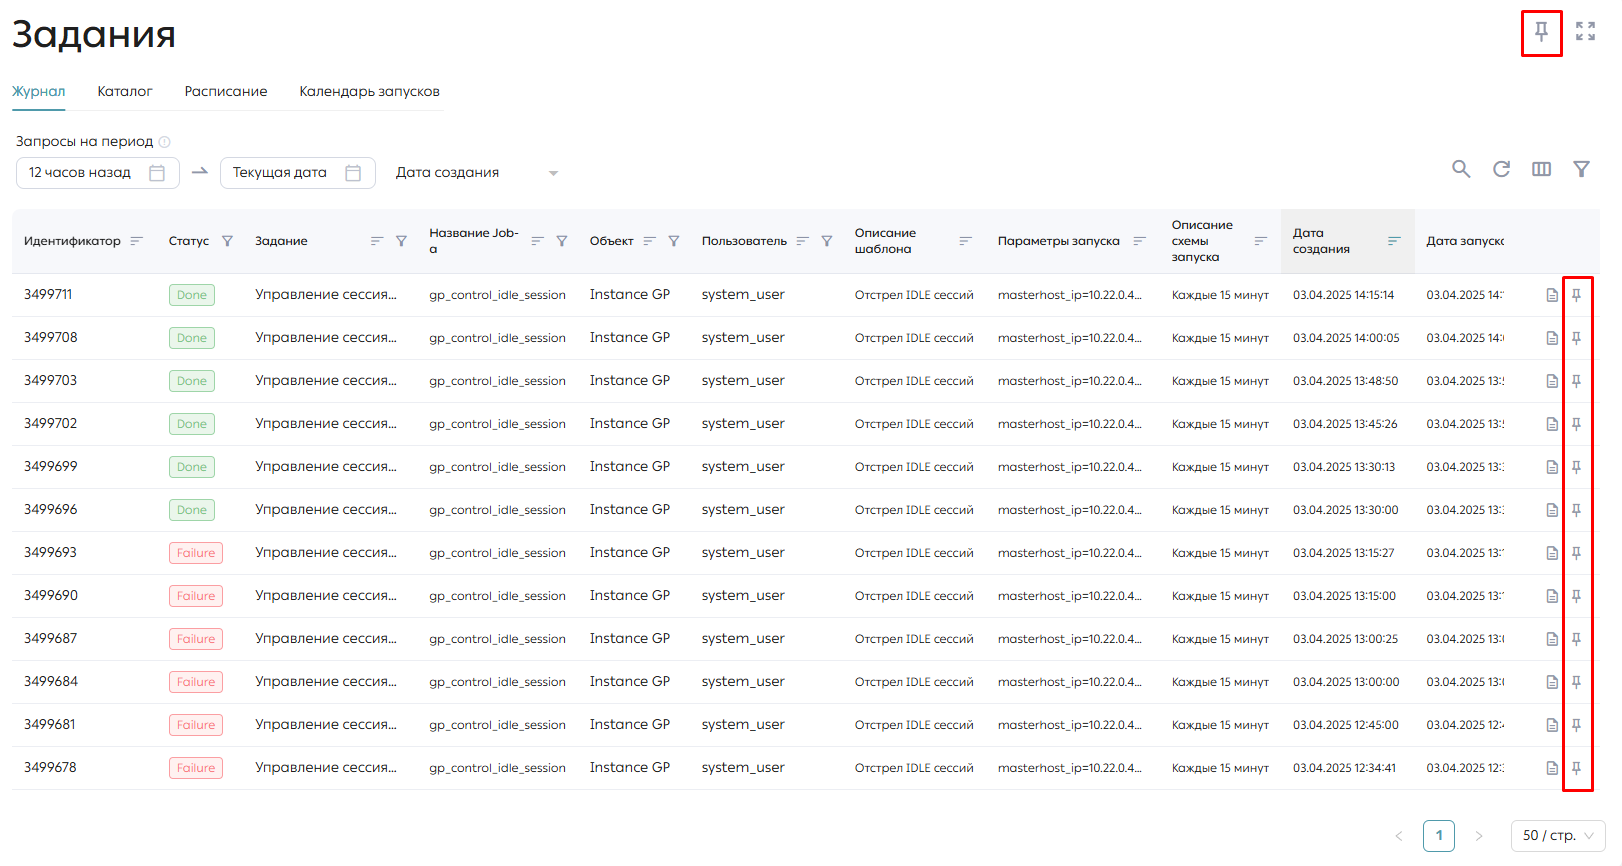
Task: Refresh the job journal list
Action: pos(1501,169)
